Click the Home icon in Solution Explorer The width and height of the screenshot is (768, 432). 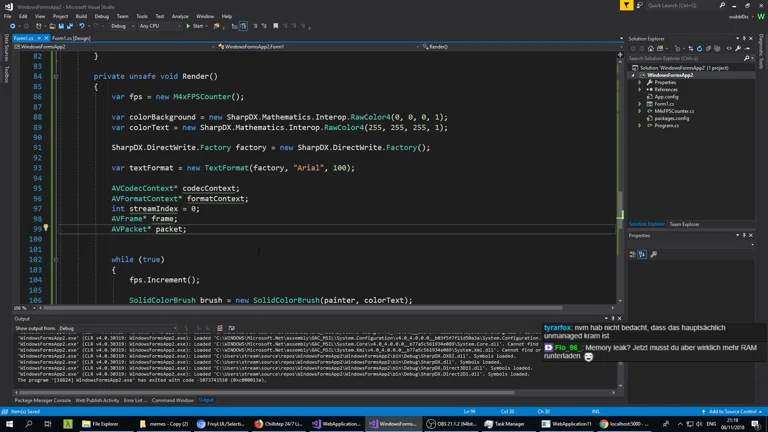tap(650, 48)
